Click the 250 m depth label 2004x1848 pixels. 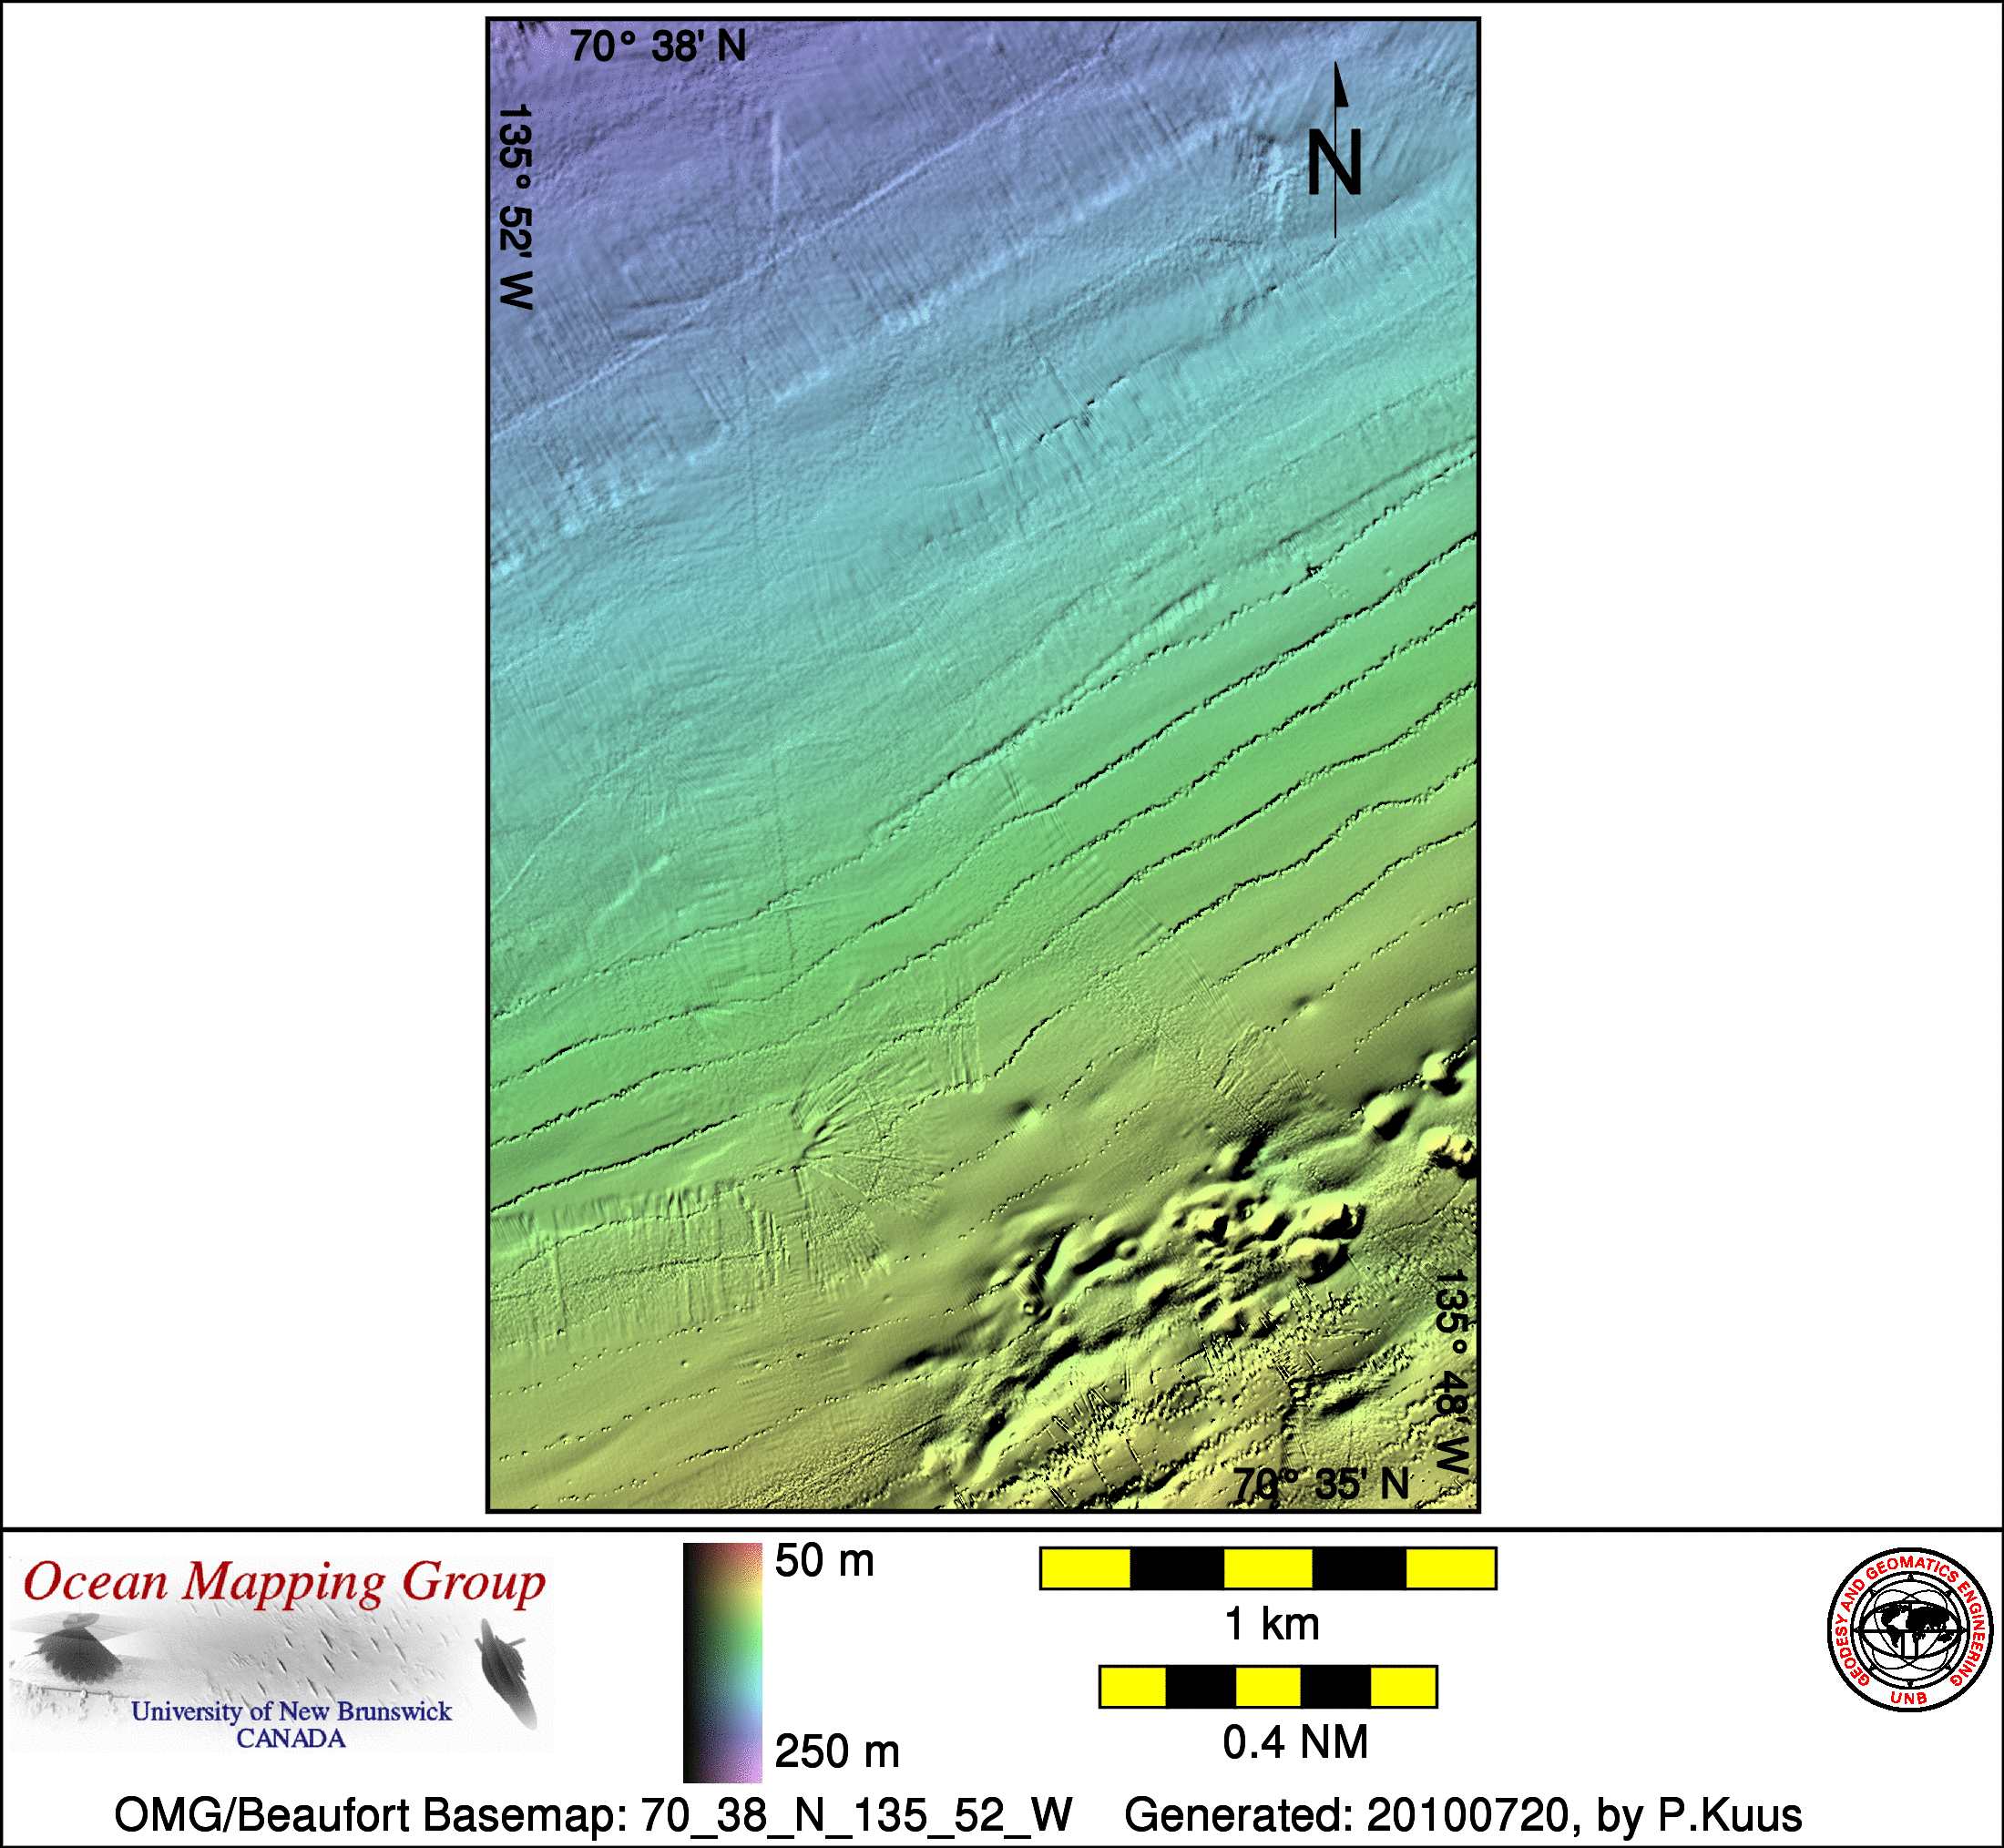point(837,1750)
